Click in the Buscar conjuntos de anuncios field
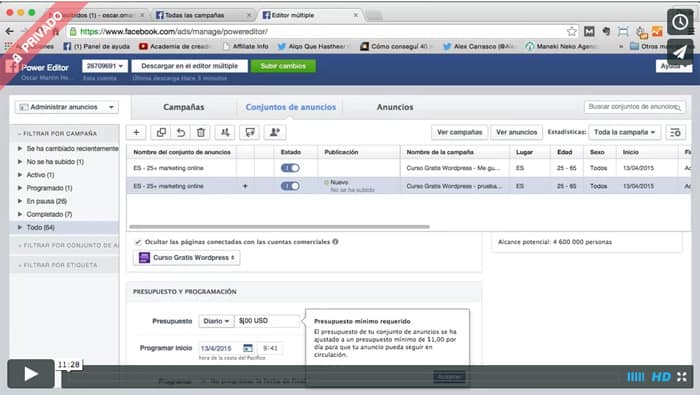The image size is (700, 395). pos(634,107)
